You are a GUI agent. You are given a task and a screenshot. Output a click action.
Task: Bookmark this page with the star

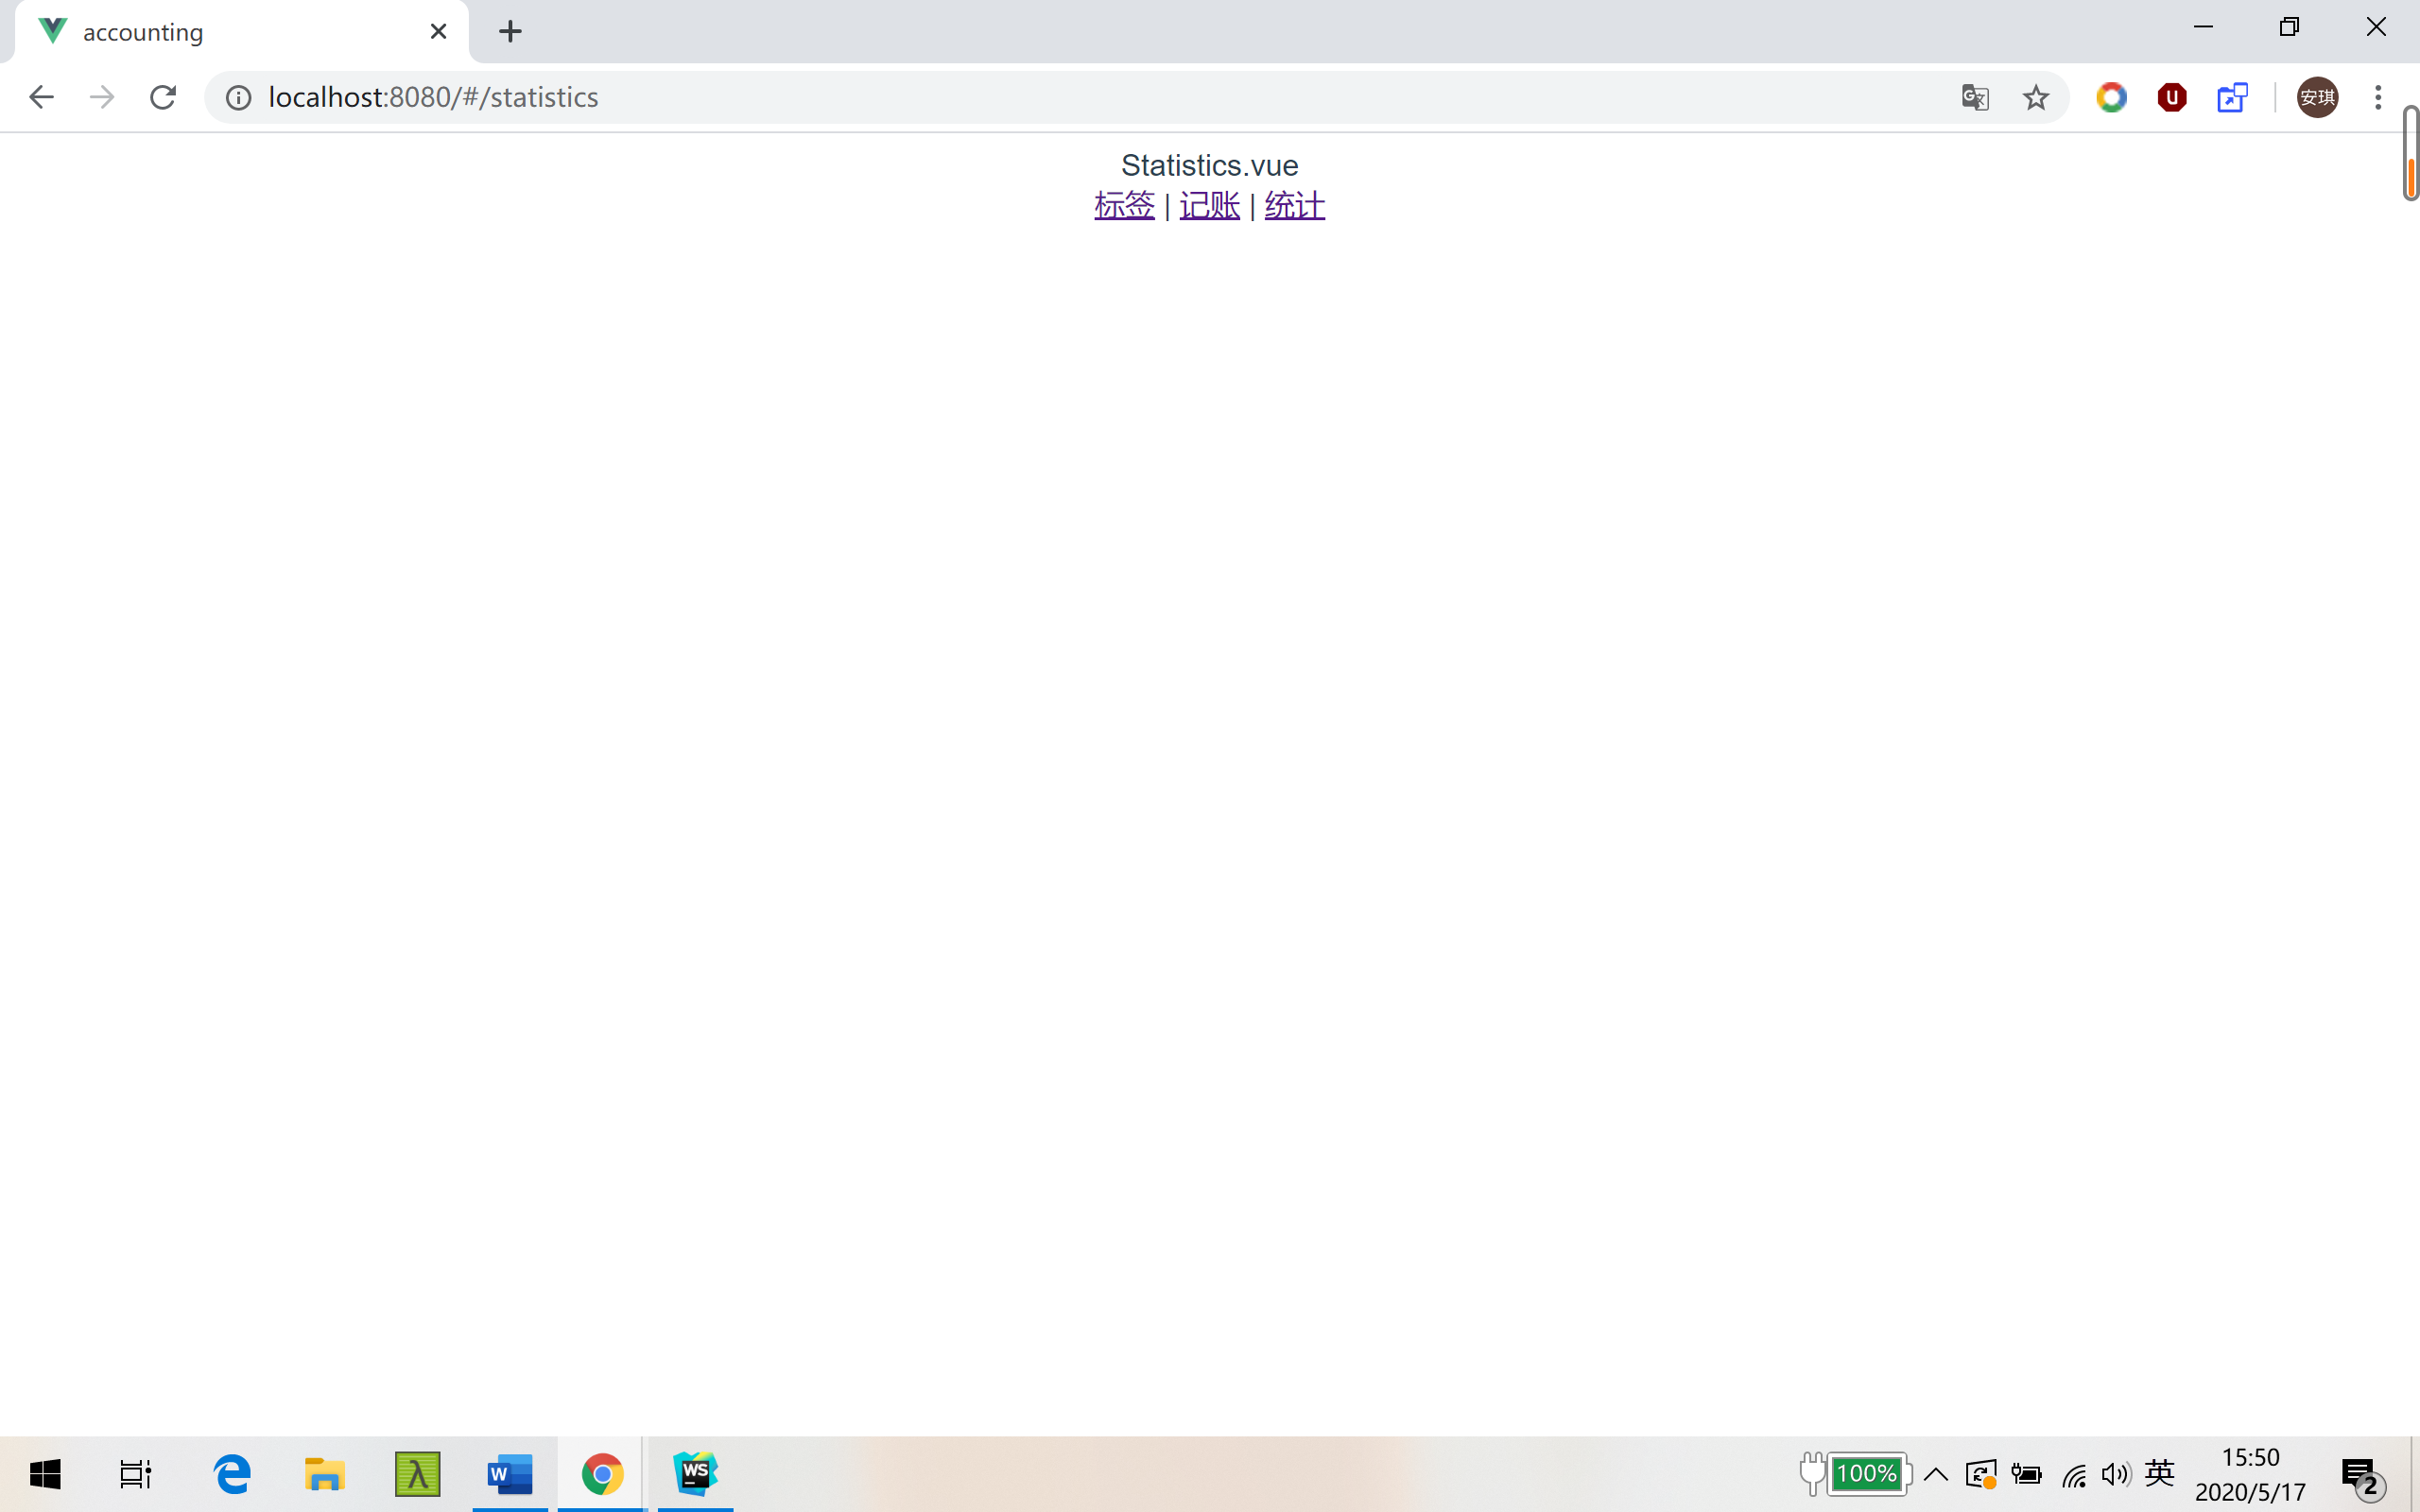(x=2035, y=97)
